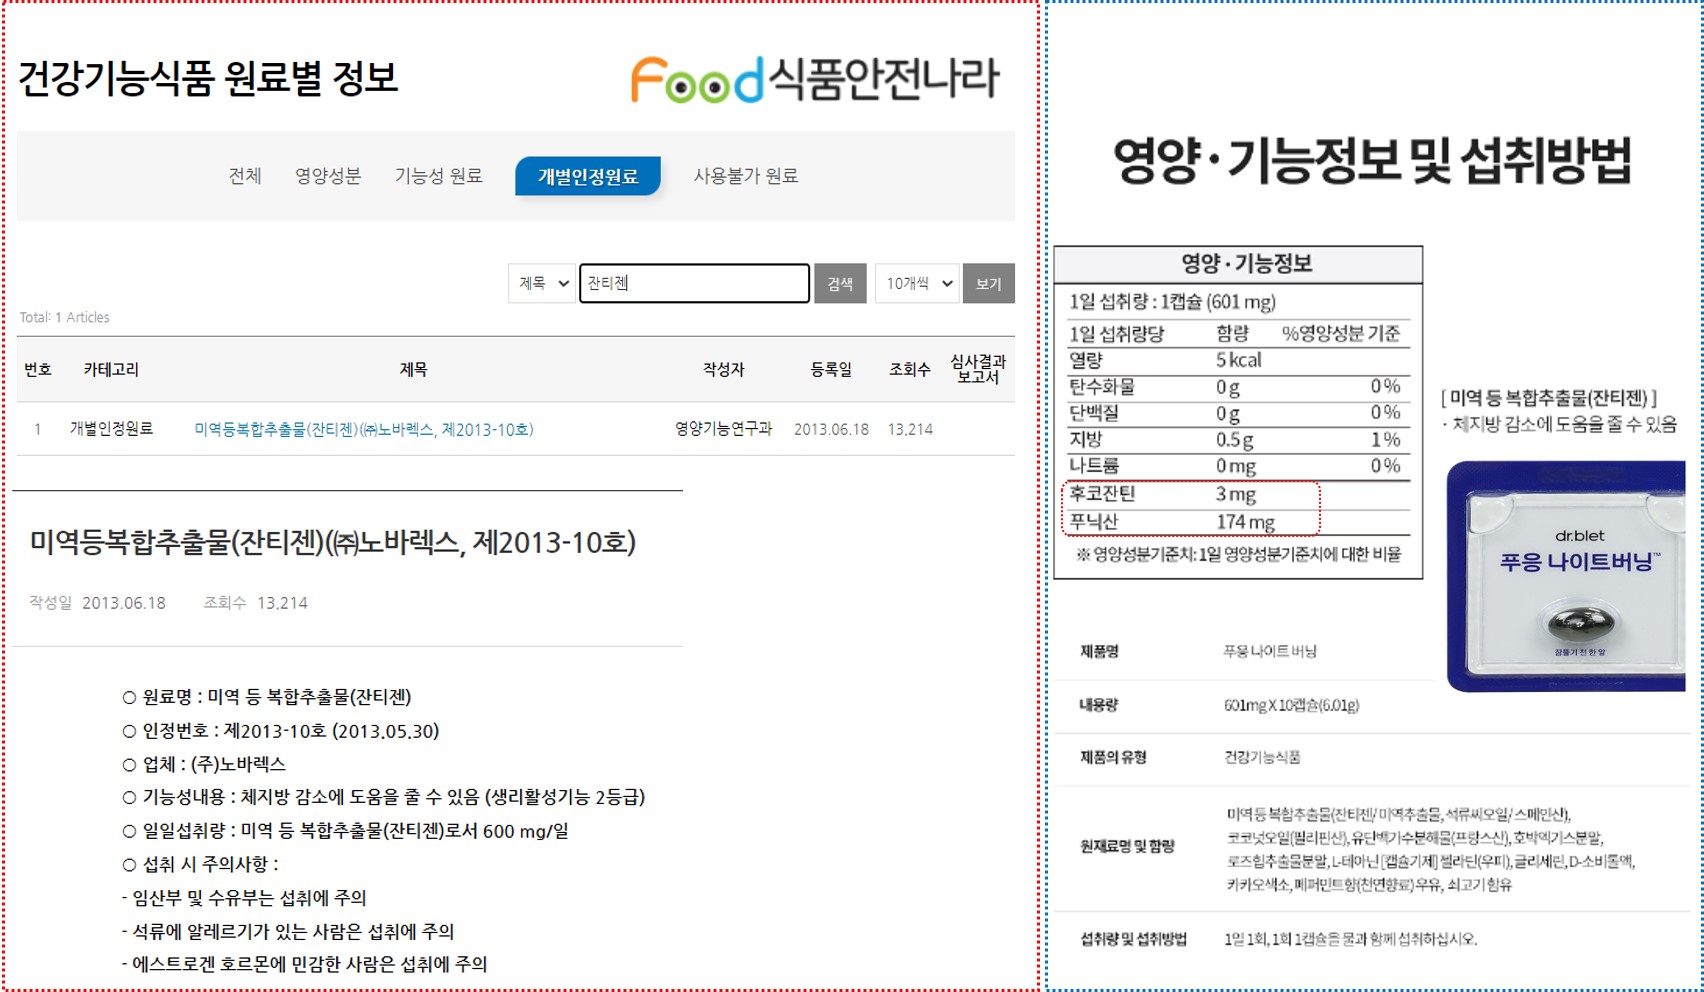Click the 검색 button

coord(840,283)
